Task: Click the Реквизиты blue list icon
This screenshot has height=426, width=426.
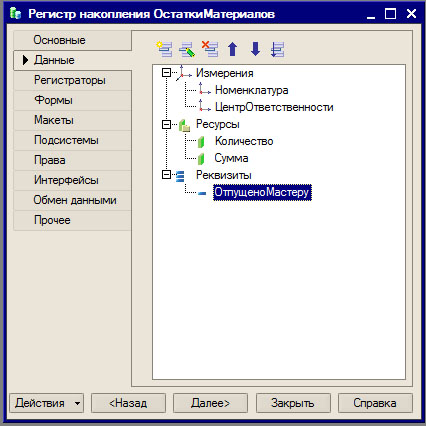Action: (180, 176)
